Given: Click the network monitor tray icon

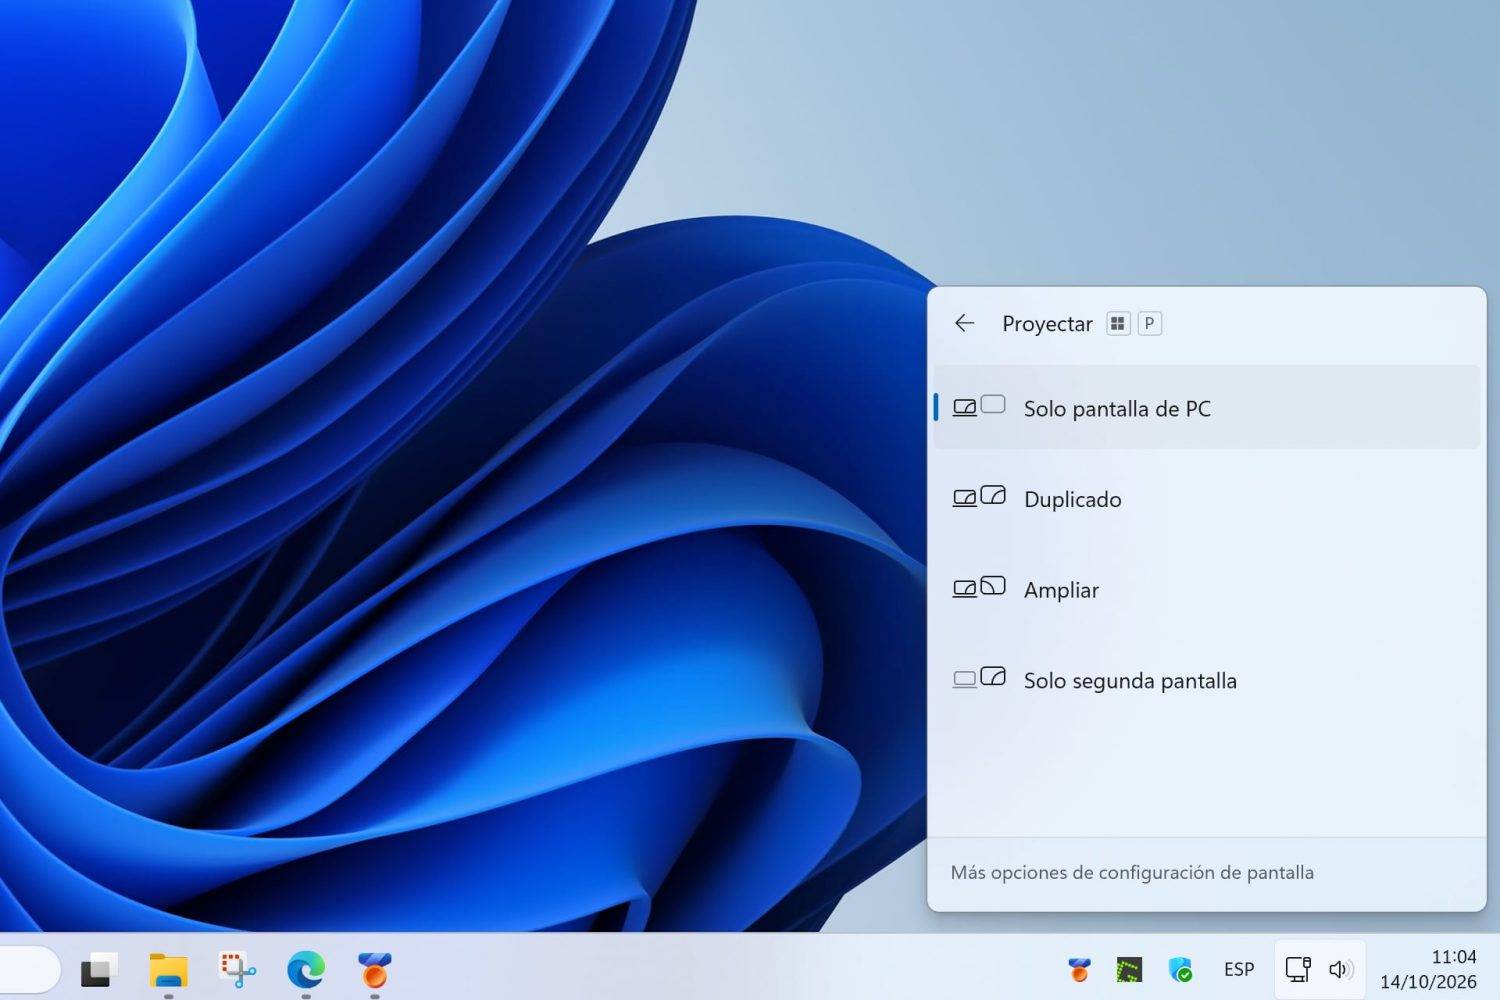Looking at the screenshot, I should pyautogui.click(x=1298, y=969).
